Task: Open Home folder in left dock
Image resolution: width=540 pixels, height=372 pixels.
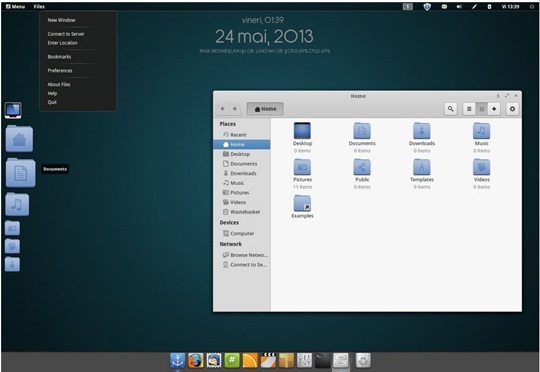Action: click(x=19, y=139)
